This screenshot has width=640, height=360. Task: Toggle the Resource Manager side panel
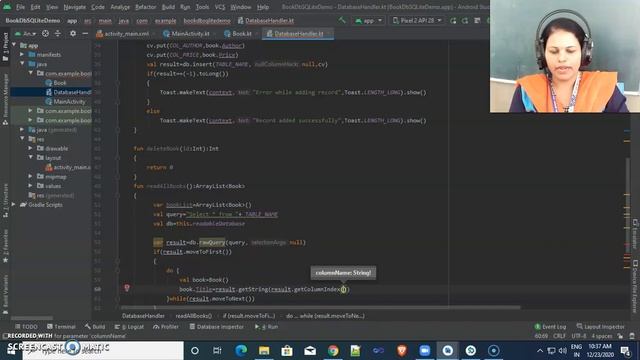(5, 99)
